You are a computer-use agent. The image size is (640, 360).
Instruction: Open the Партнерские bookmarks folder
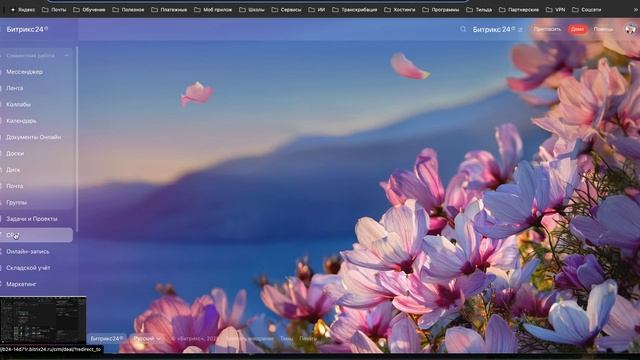coord(519,9)
